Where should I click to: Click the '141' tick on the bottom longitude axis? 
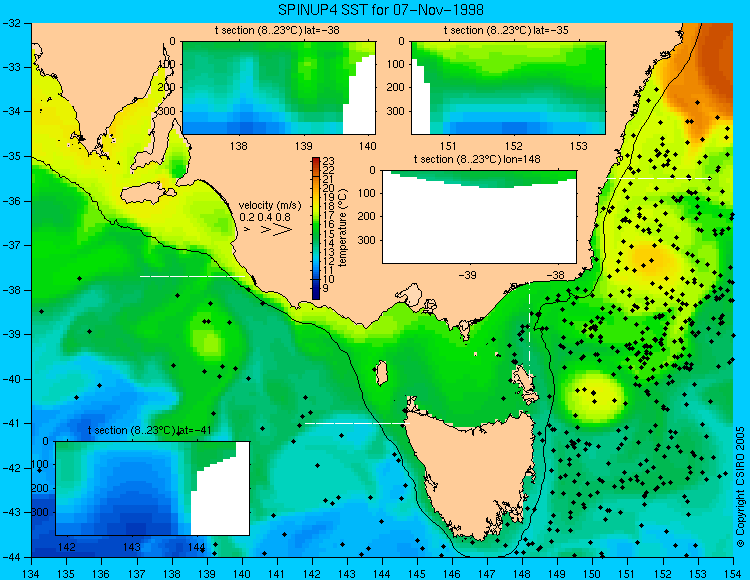[276, 574]
